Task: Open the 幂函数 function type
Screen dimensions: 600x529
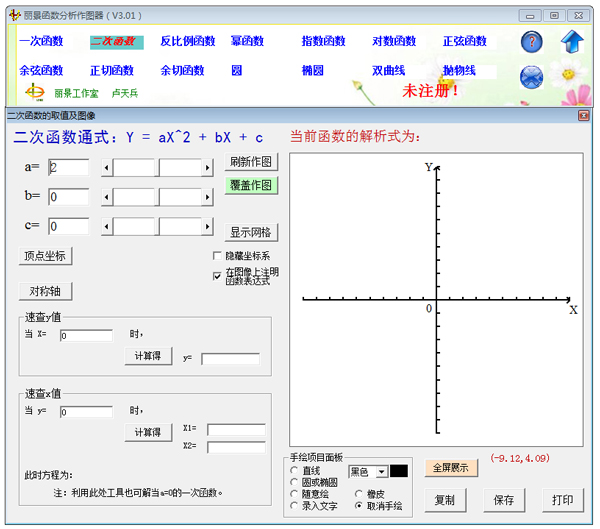Action: [247, 41]
